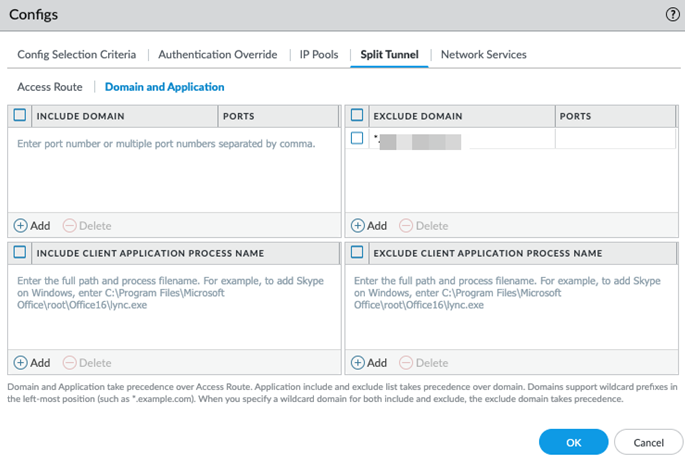Open the Network Services tab
The width and height of the screenshot is (685, 465).
[x=483, y=55]
